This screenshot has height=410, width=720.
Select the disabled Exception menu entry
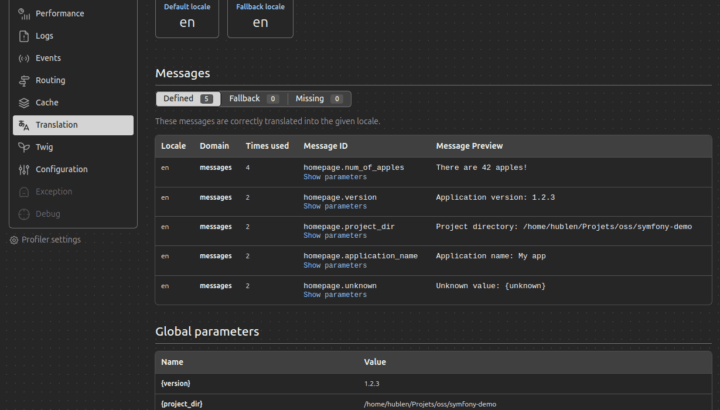pos(73,192)
